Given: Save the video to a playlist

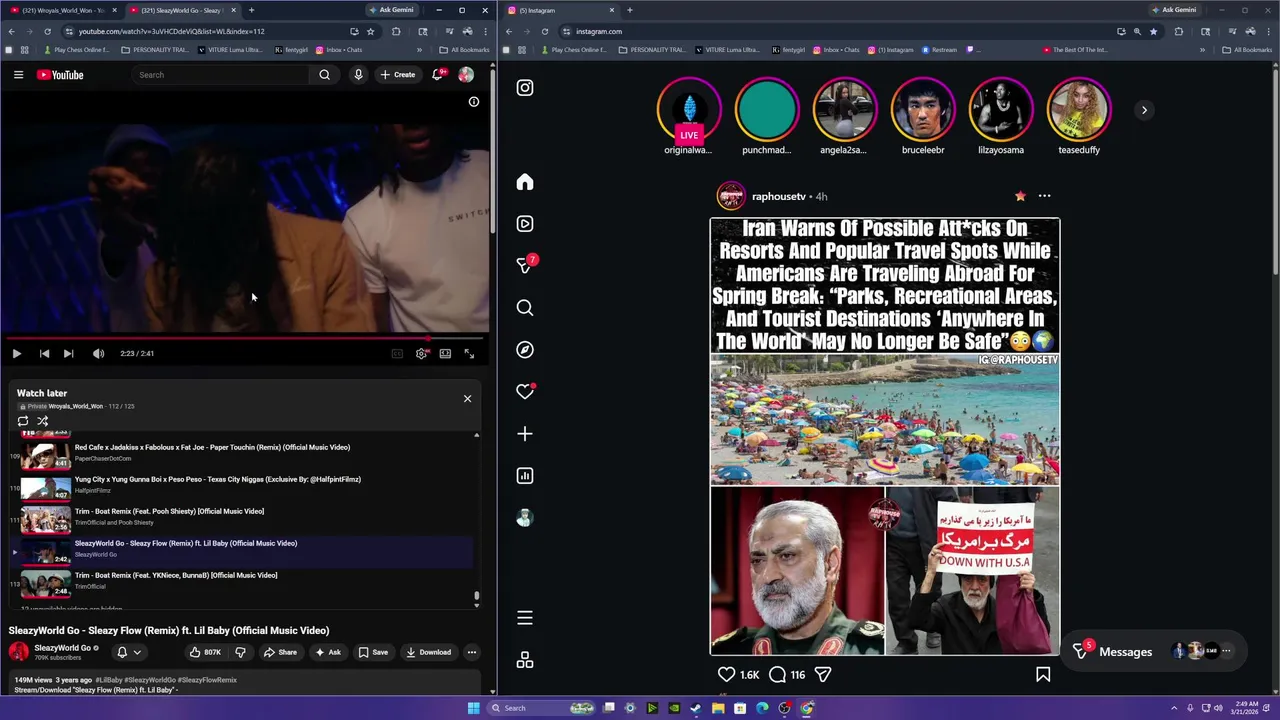Looking at the screenshot, I should (x=373, y=652).
